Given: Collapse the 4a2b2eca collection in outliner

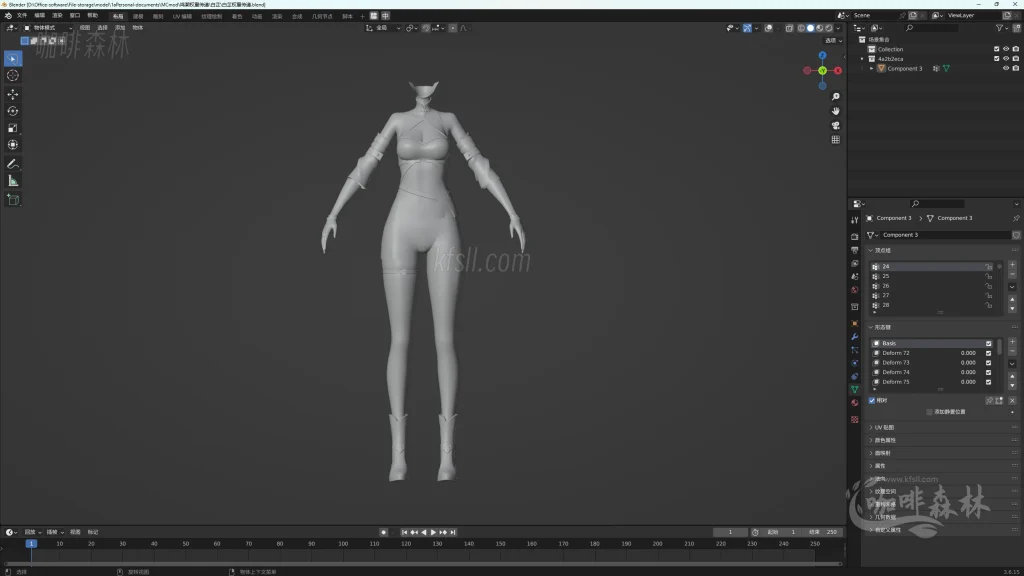Looking at the screenshot, I should click(862, 59).
